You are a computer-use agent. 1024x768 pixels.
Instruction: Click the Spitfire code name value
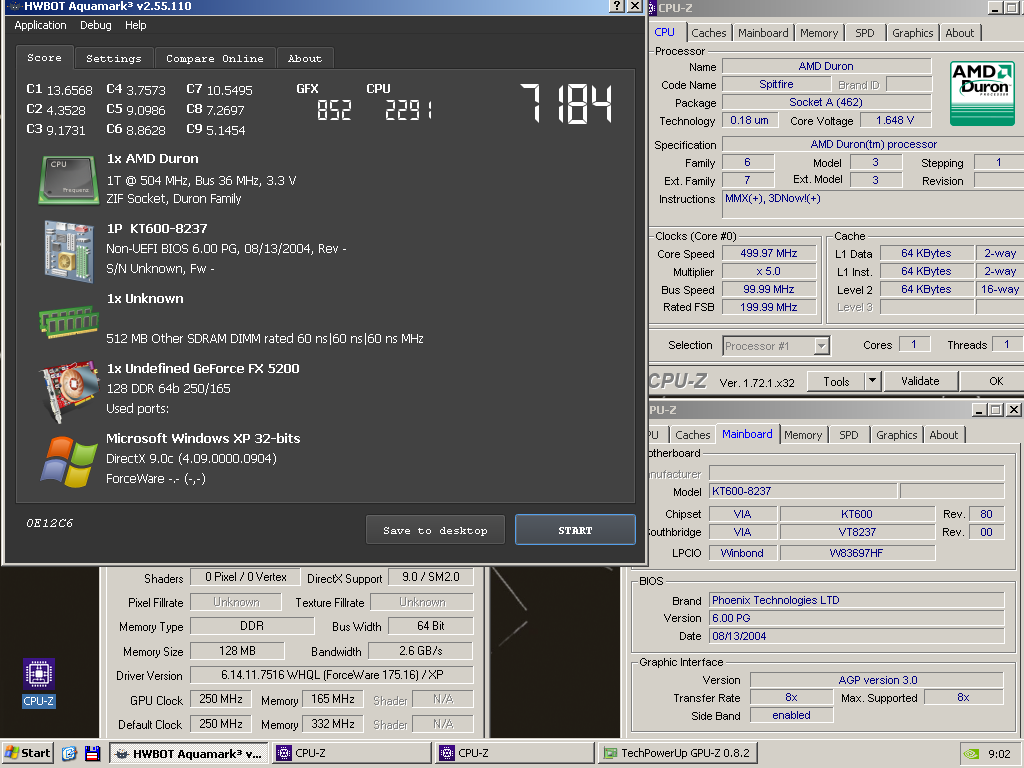[776, 84]
